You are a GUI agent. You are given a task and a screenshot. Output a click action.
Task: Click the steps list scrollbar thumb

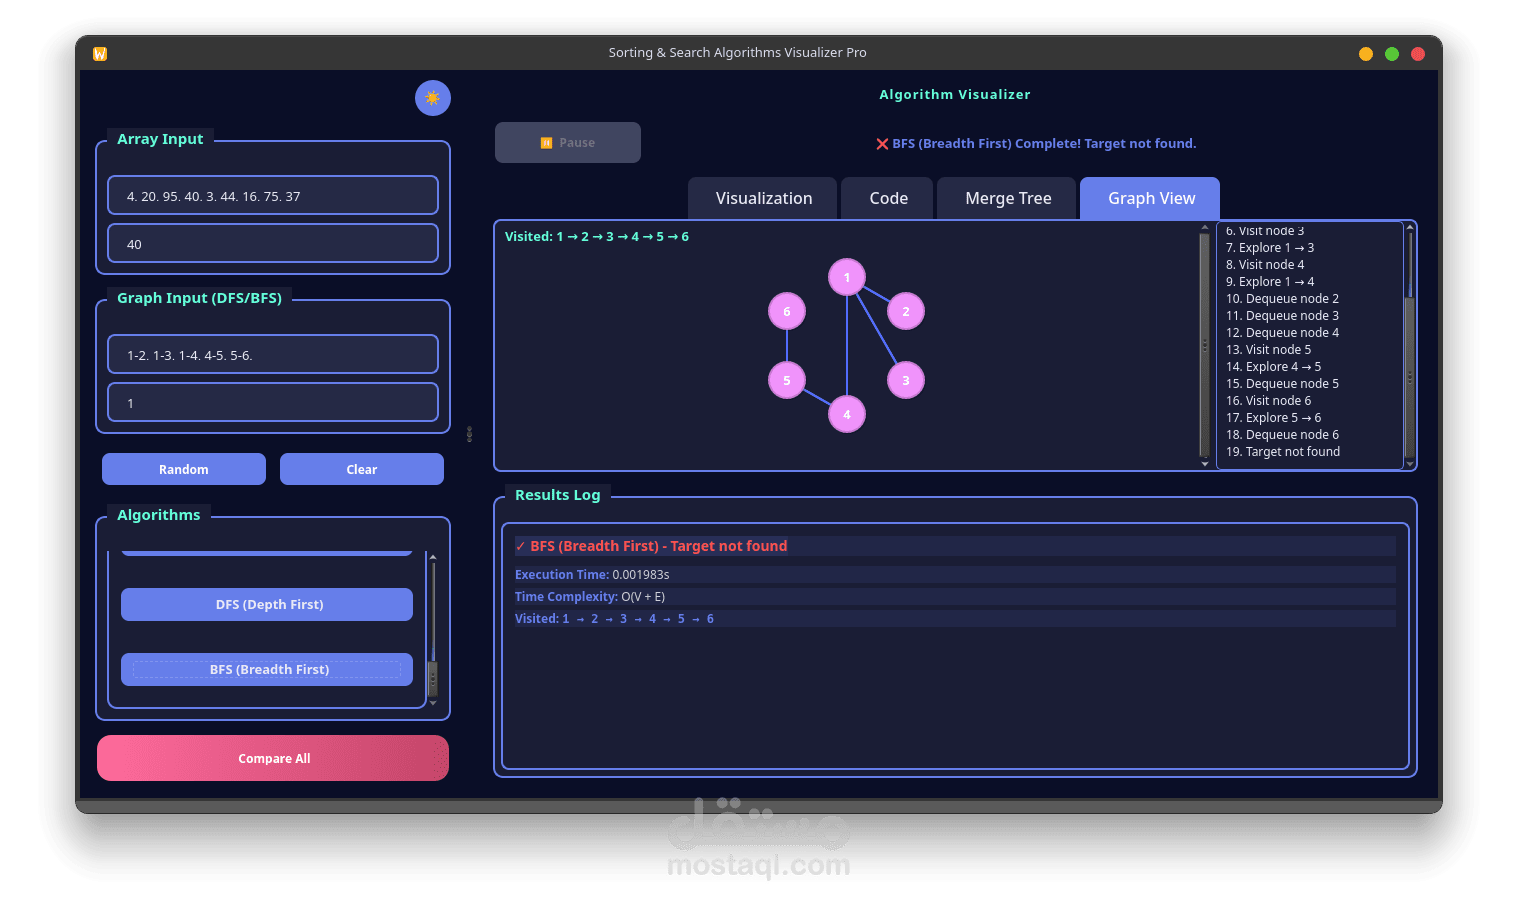1410,377
